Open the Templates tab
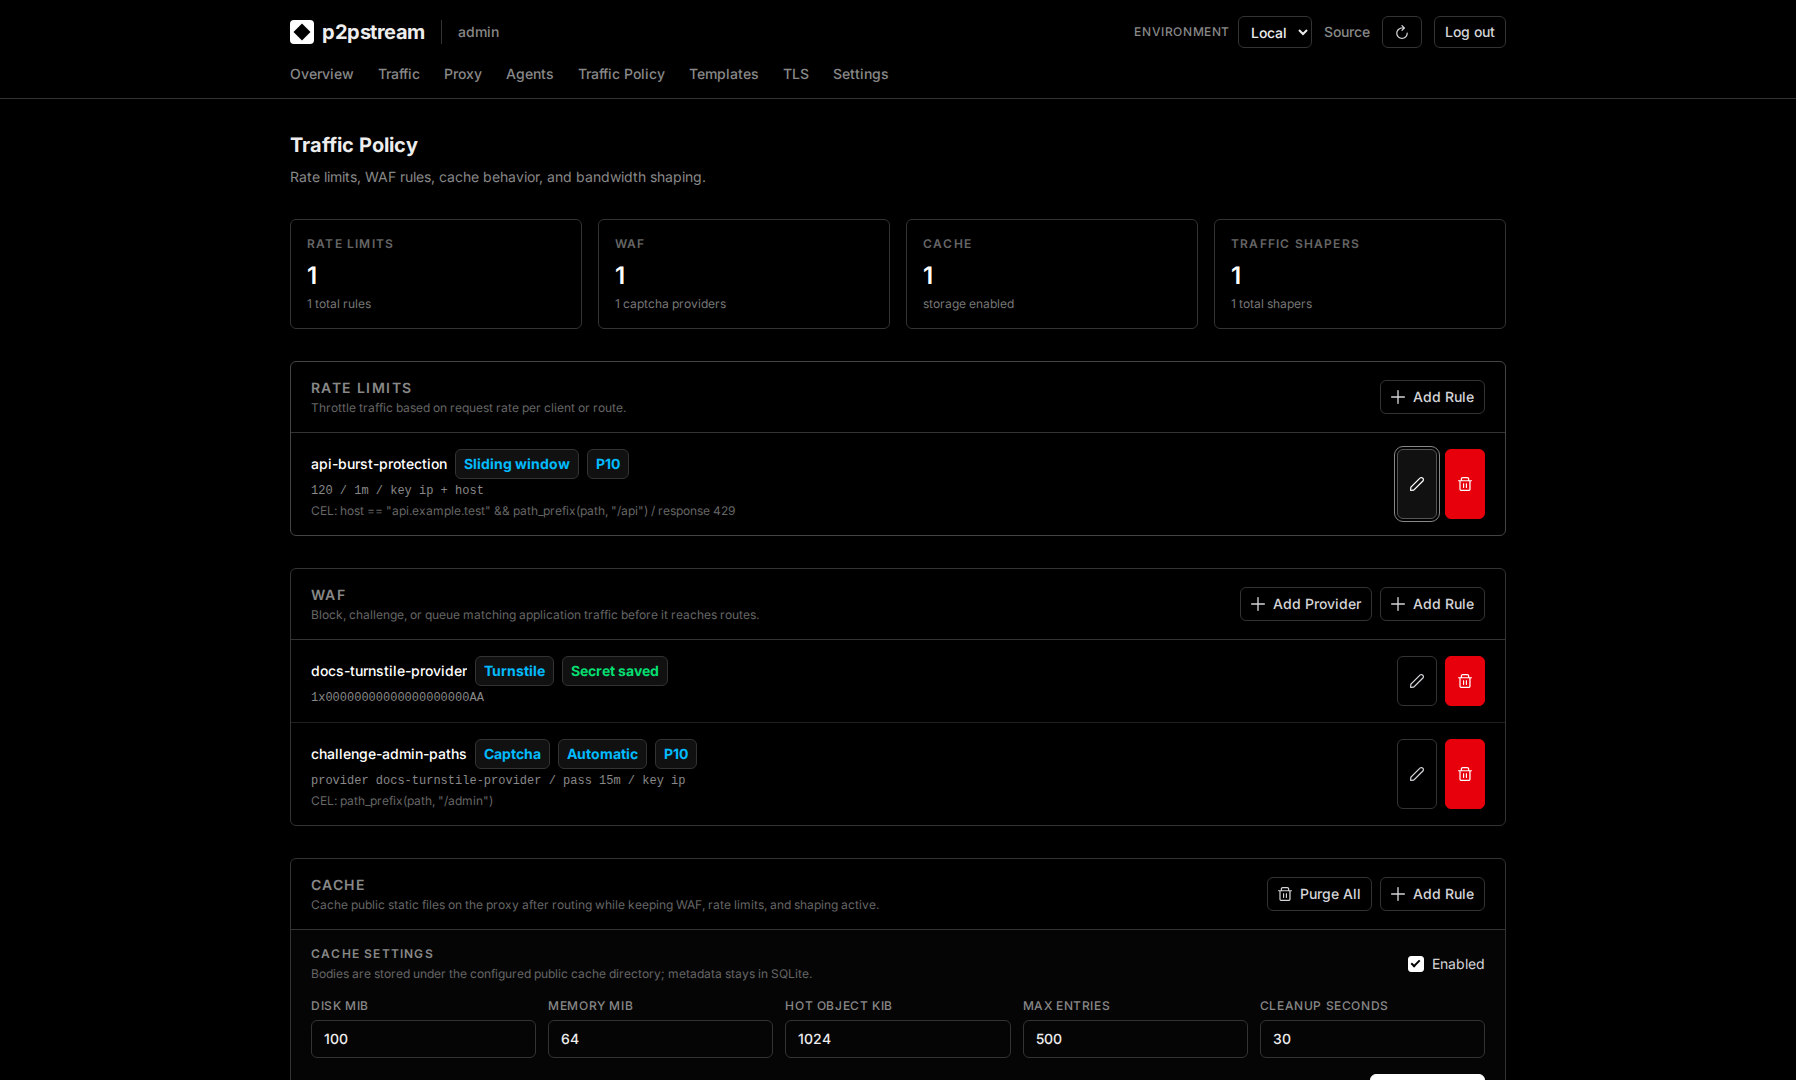This screenshot has height=1080, width=1796. point(724,74)
